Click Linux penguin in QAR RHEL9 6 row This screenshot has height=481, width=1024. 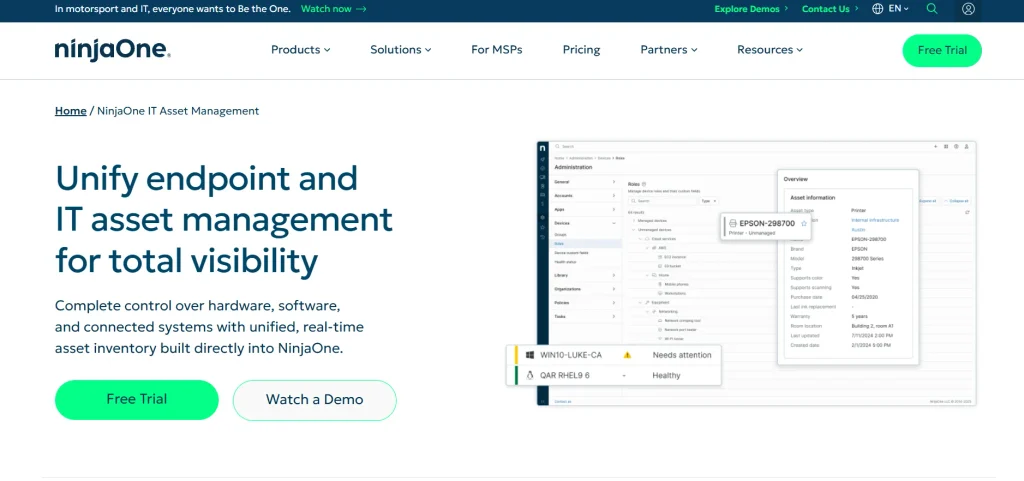530,375
